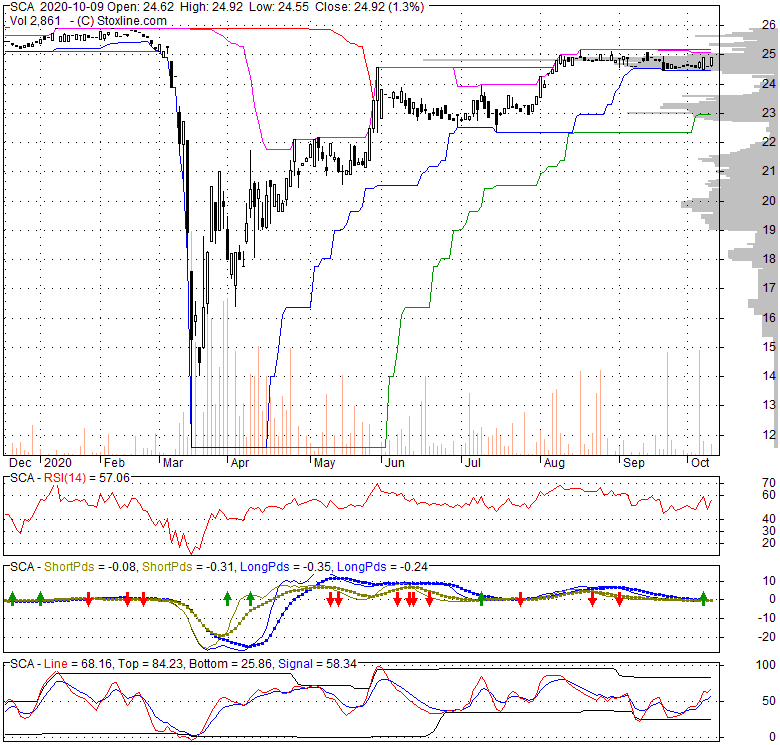The height and width of the screenshot is (745, 780).
Task: Click the 'Aug' label on time axis
Action: click(554, 463)
